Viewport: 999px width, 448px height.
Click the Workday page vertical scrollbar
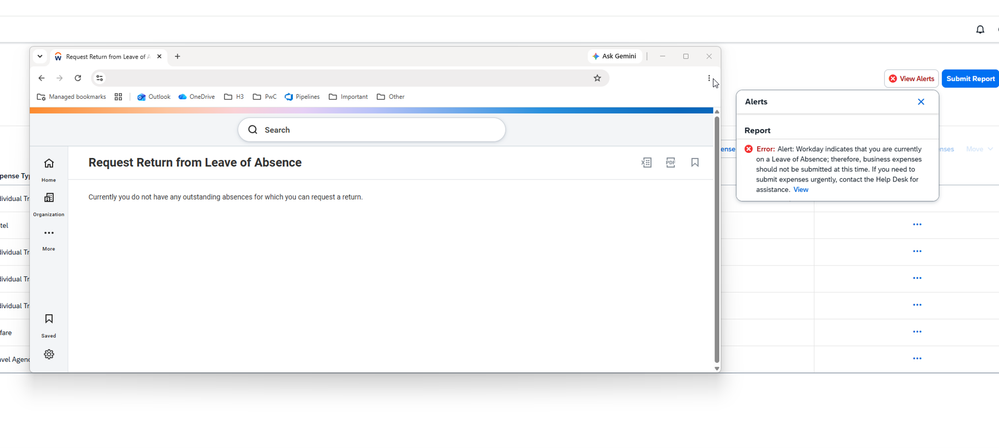717,239
